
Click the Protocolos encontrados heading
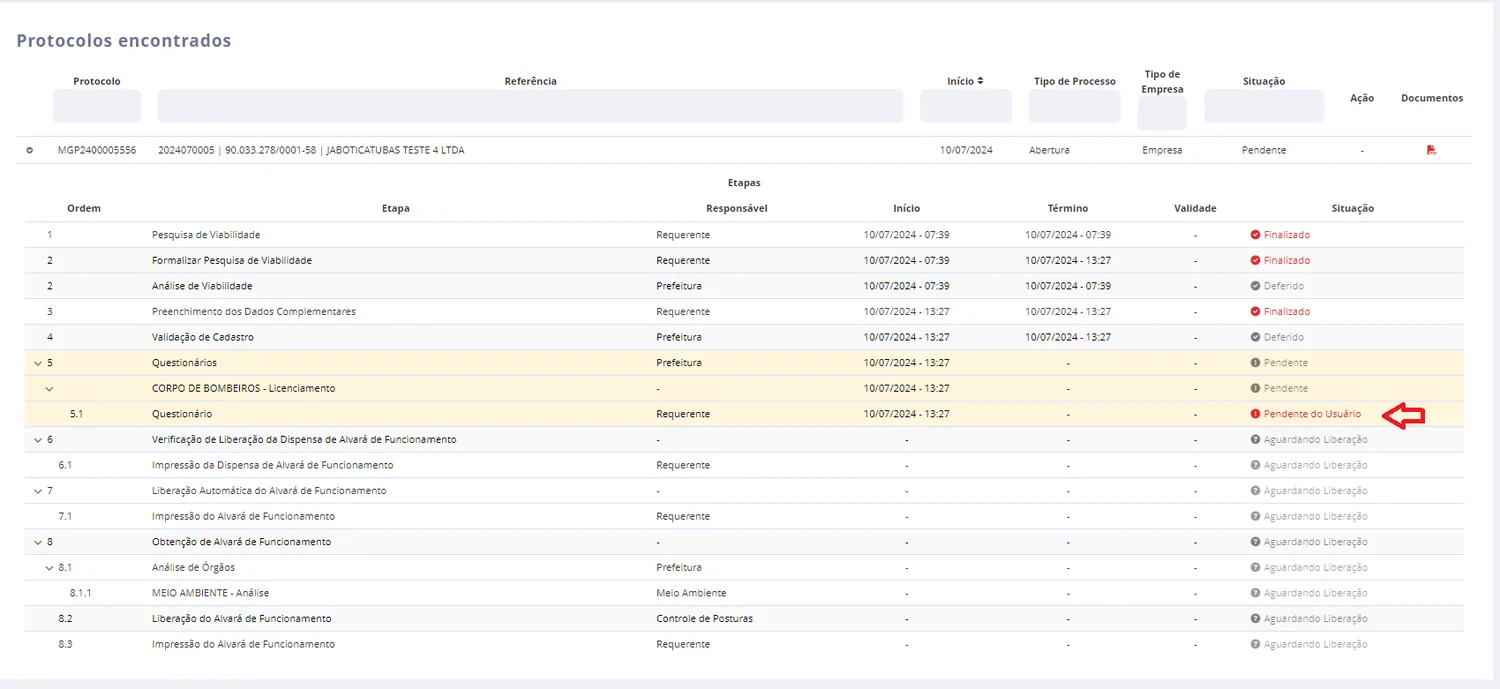[x=124, y=41]
